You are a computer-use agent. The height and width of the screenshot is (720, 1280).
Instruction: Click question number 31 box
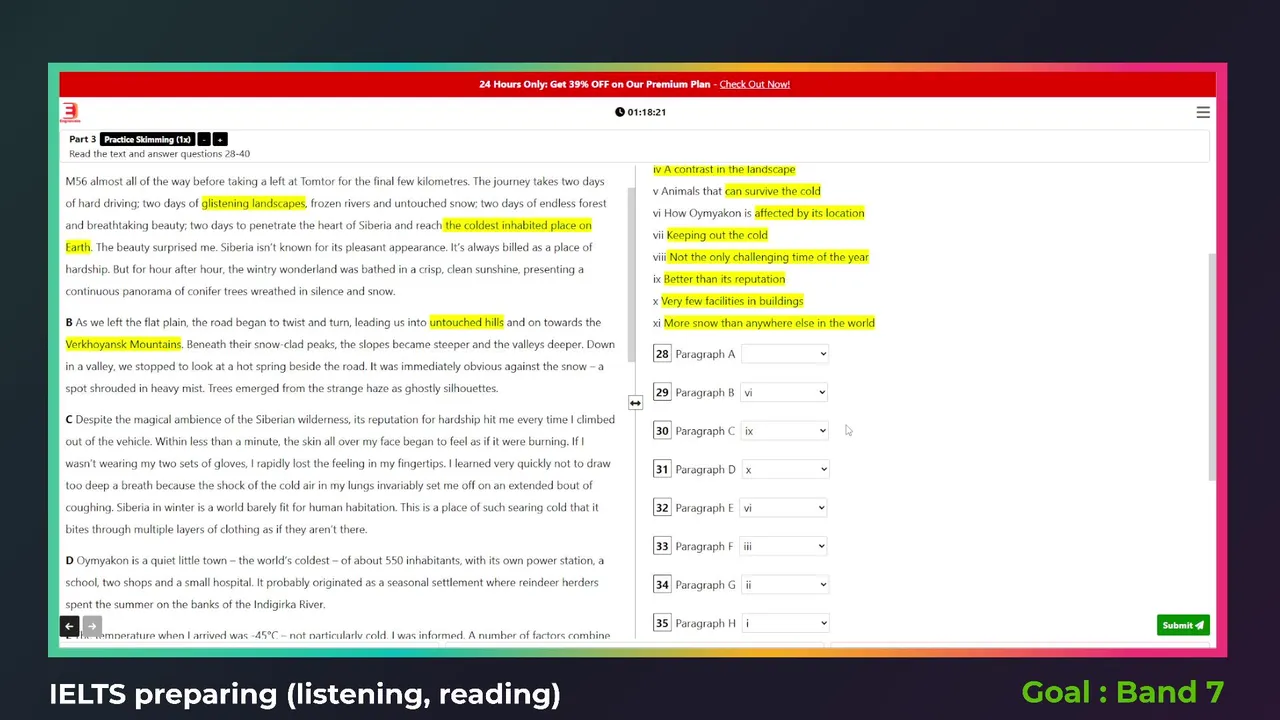pyautogui.click(x=662, y=469)
